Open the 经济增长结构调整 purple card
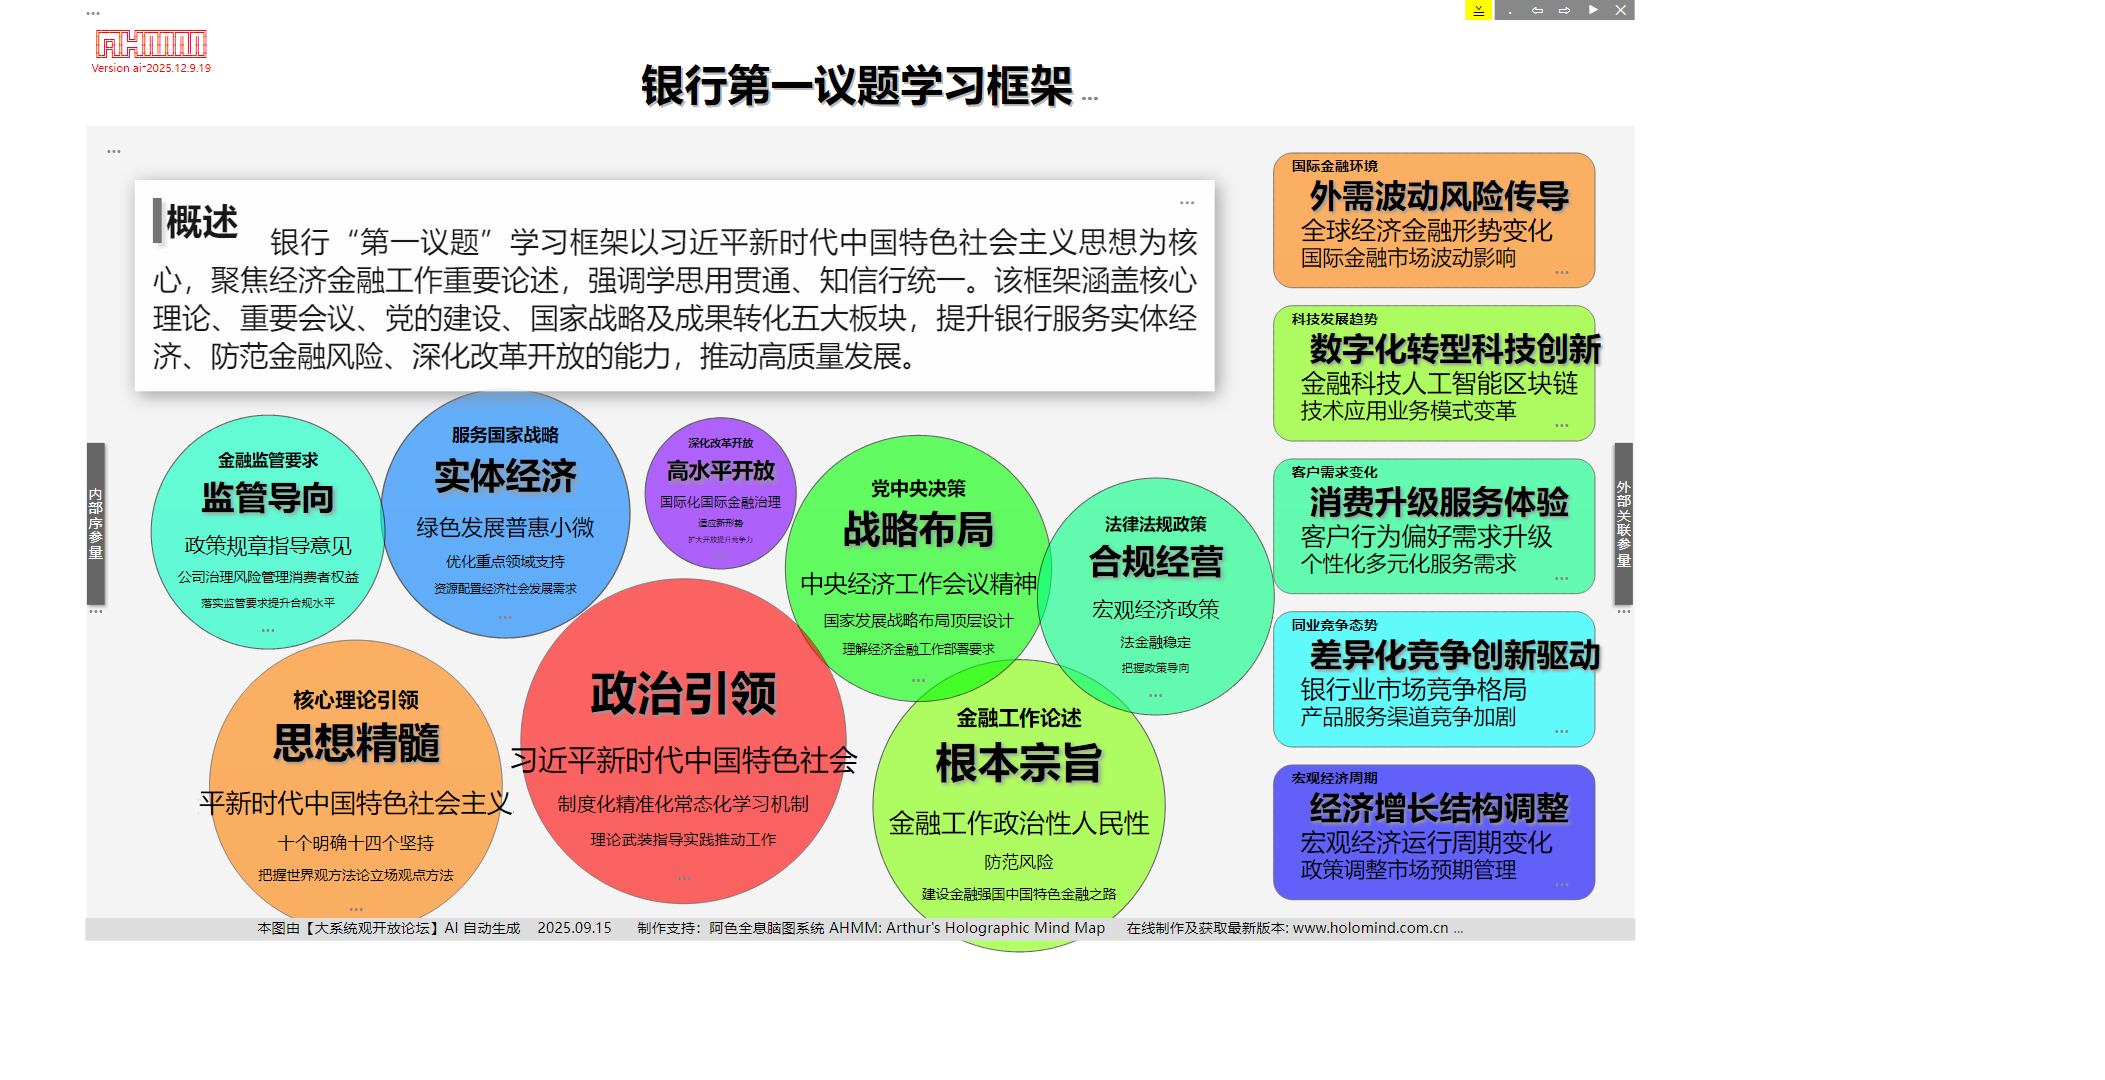The image size is (2105, 1080). pyautogui.click(x=1433, y=832)
